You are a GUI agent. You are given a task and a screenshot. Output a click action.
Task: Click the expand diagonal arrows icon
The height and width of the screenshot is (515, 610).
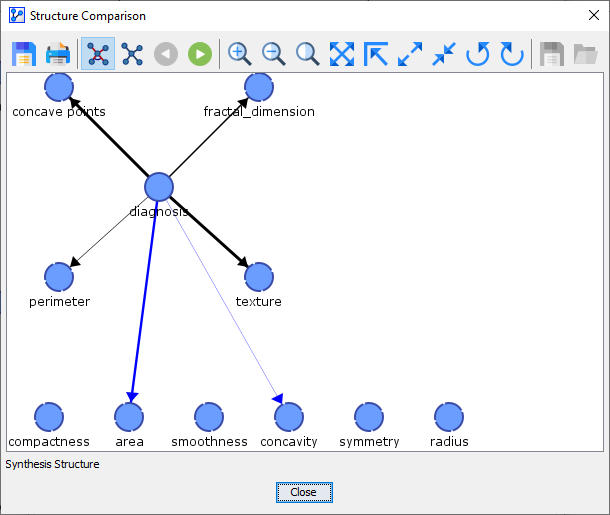click(x=410, y=54)
